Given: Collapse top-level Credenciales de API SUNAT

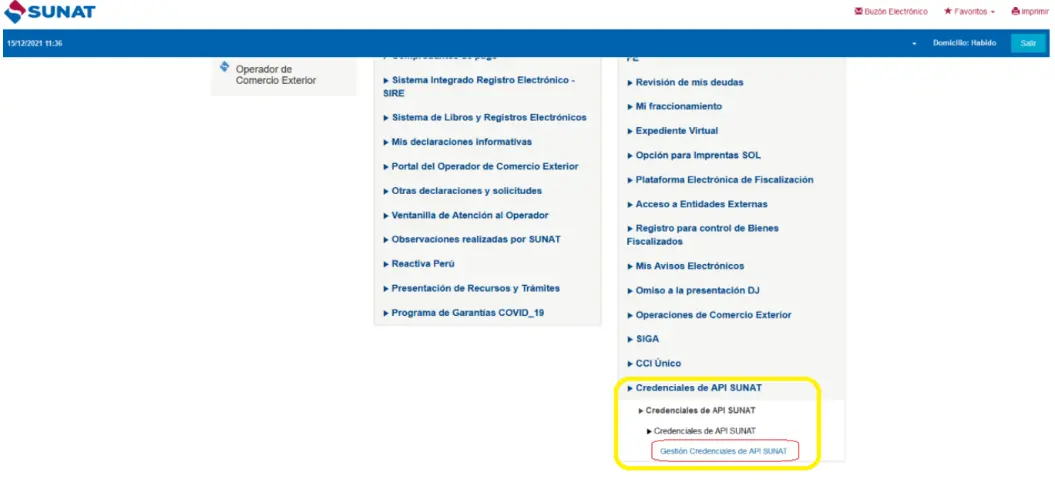Looking at the screenshot, I should tap(698, 388).
